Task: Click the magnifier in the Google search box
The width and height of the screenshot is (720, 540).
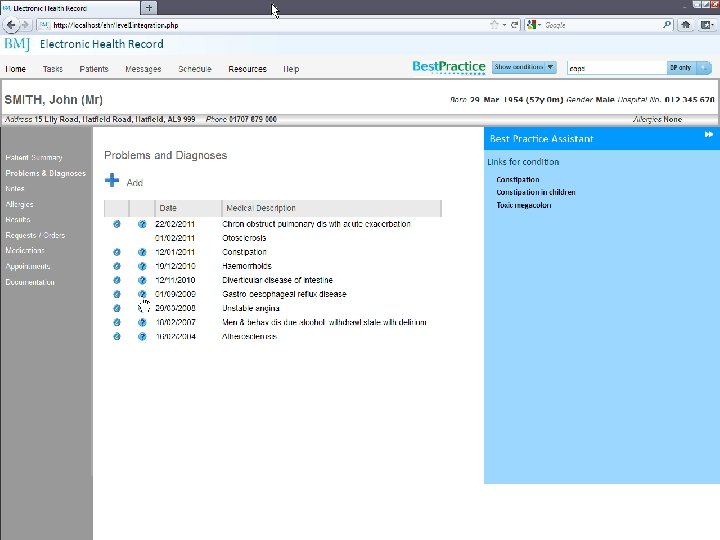Action: click(667, 25)
